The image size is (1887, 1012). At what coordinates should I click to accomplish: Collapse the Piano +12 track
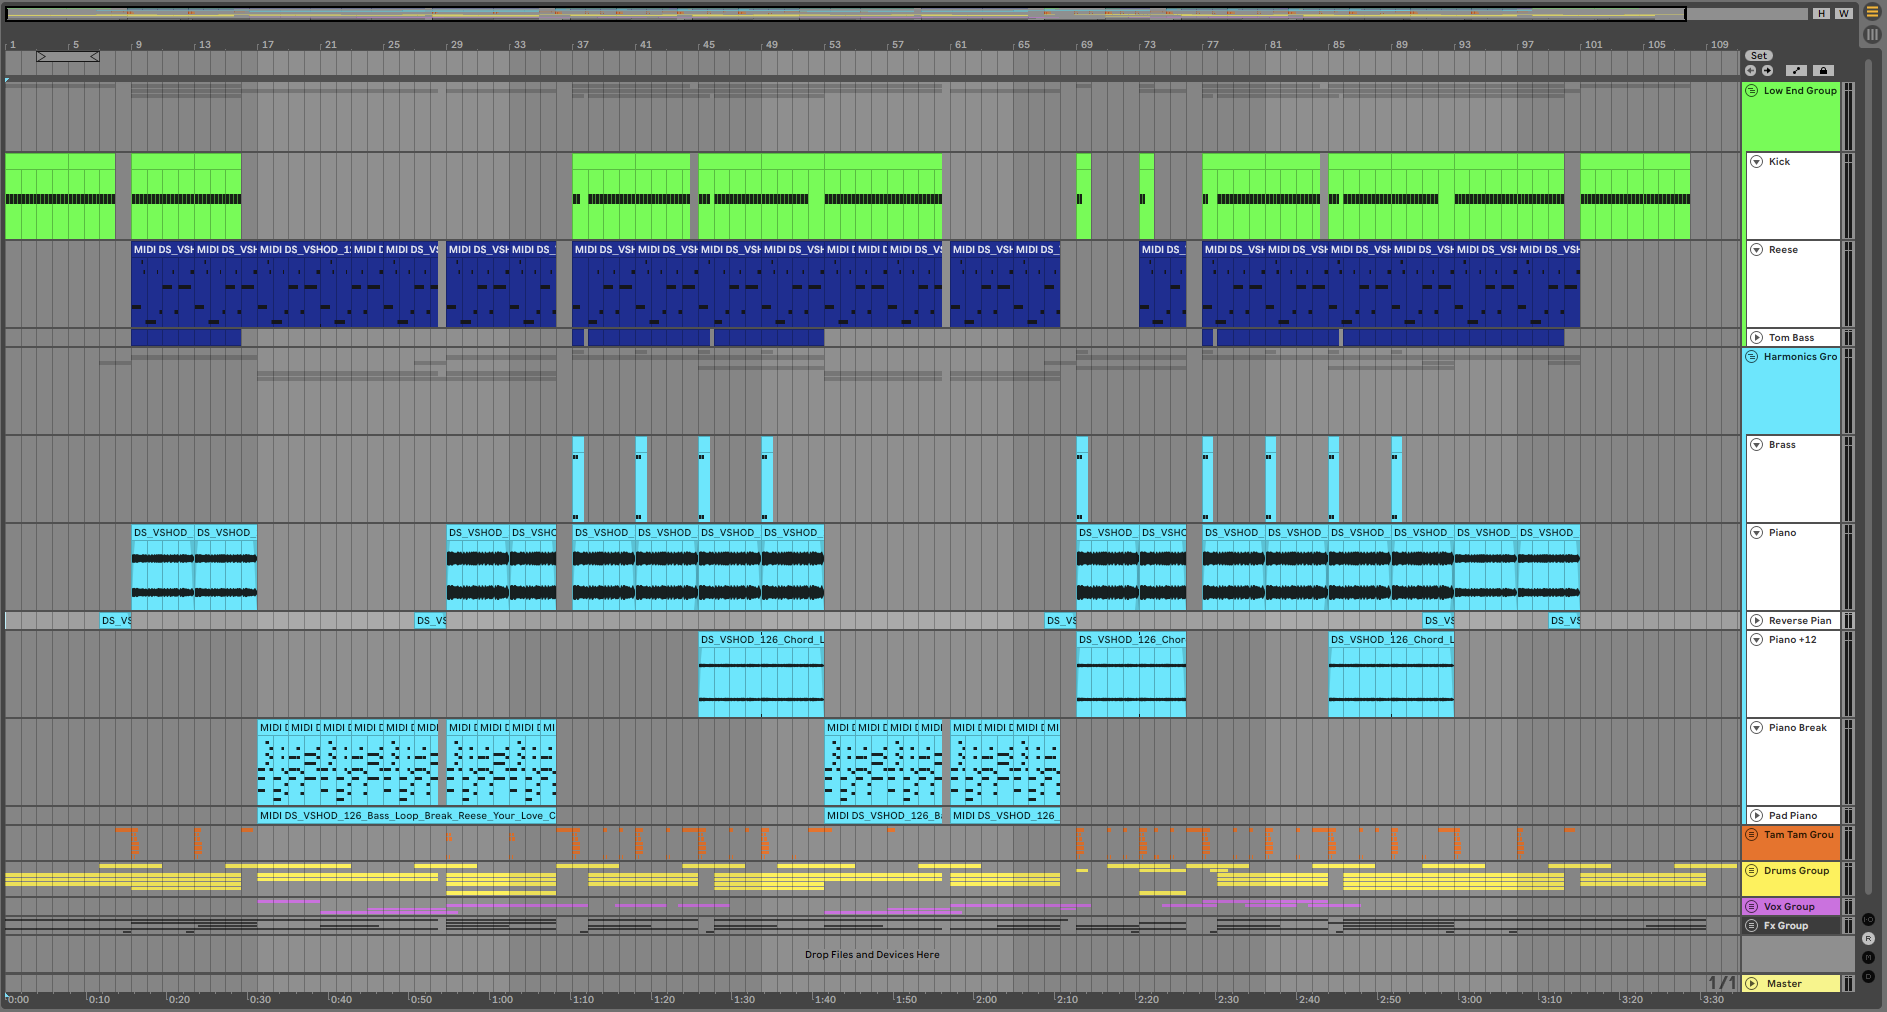pyautogui.click(x=1757, y=640)
